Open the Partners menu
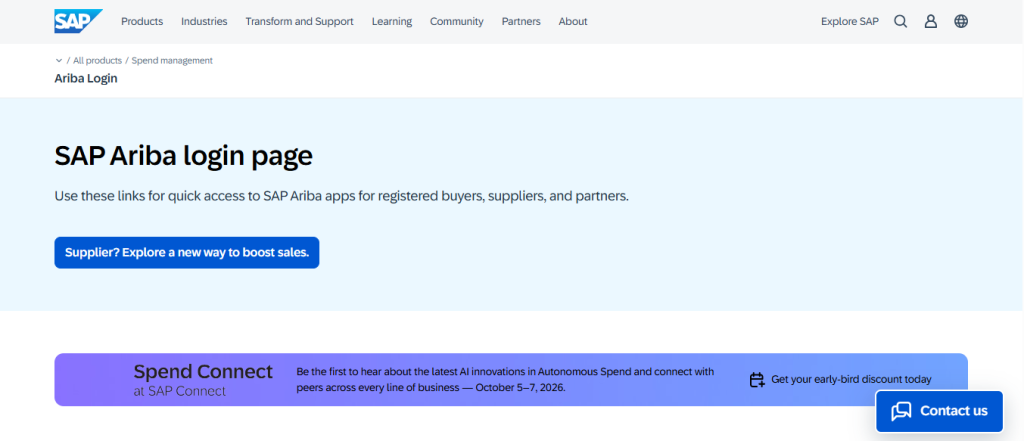The image size is (1024, 441). tap(521, 22)
